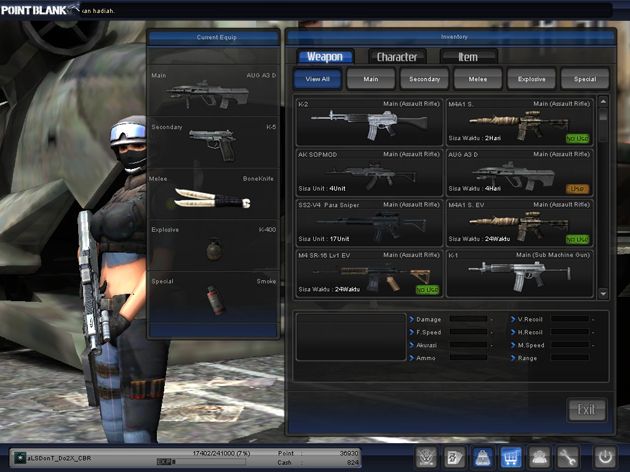Click player name aLSDonT_Do2X_CBR
This screenshot has height=472, width=630.
coord(59,458)
